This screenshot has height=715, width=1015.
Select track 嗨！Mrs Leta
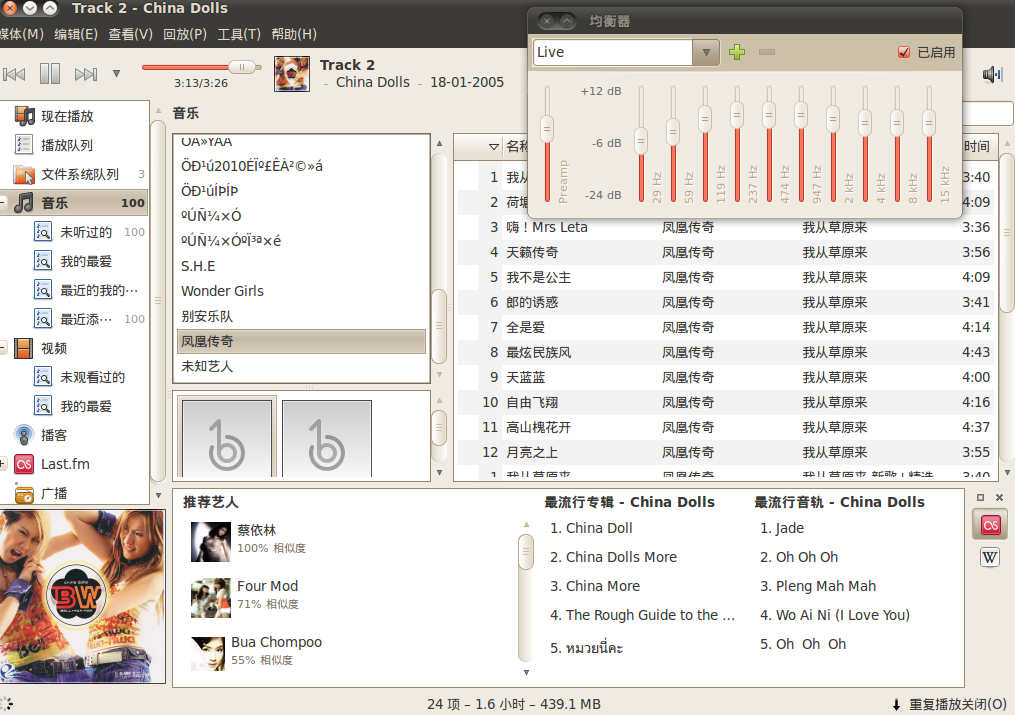pos(725,227)
